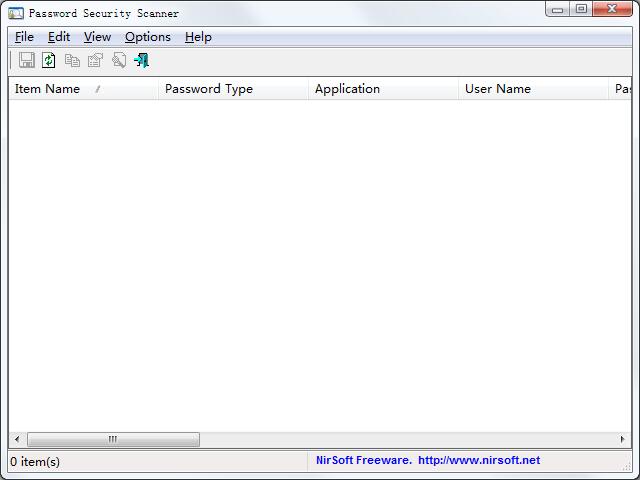This screenshot has height=480, width=640.
Task: Click the scroll left arrow
Action: tap(17, 439)
